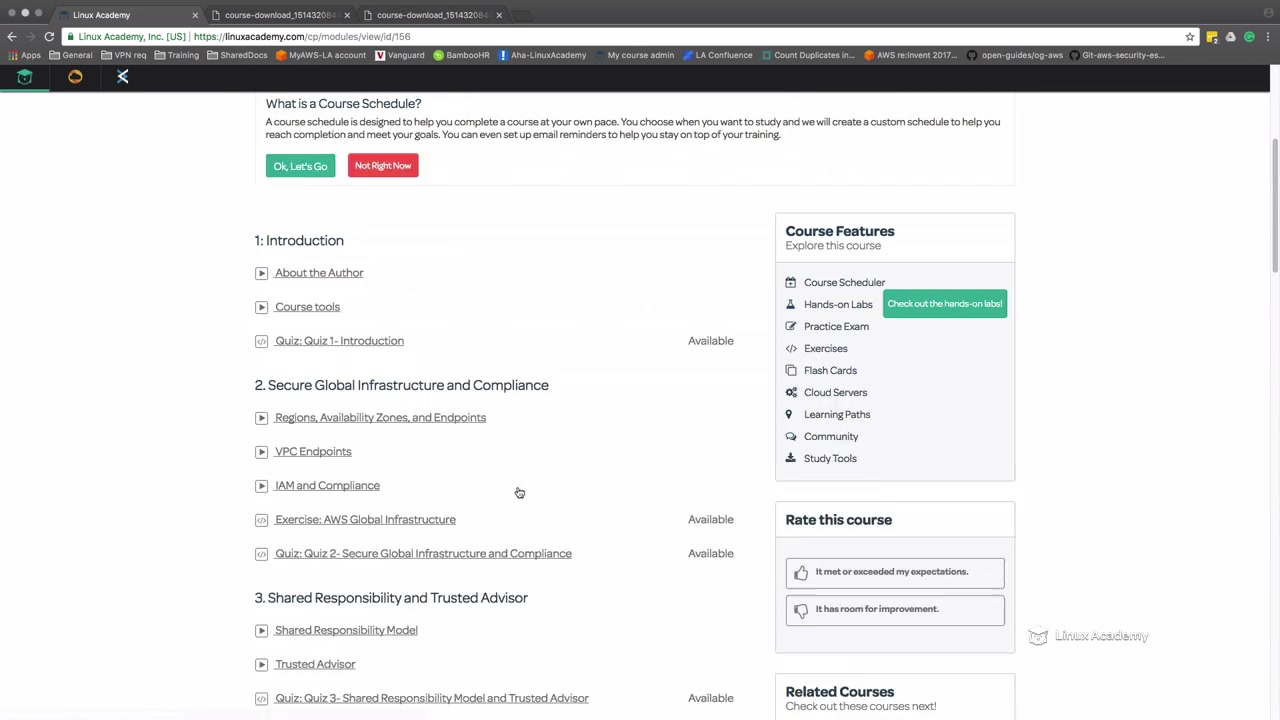
Task: Click the Linux Academy graduation cap logo
Action: pyautogui.click(x=25, y=77)
